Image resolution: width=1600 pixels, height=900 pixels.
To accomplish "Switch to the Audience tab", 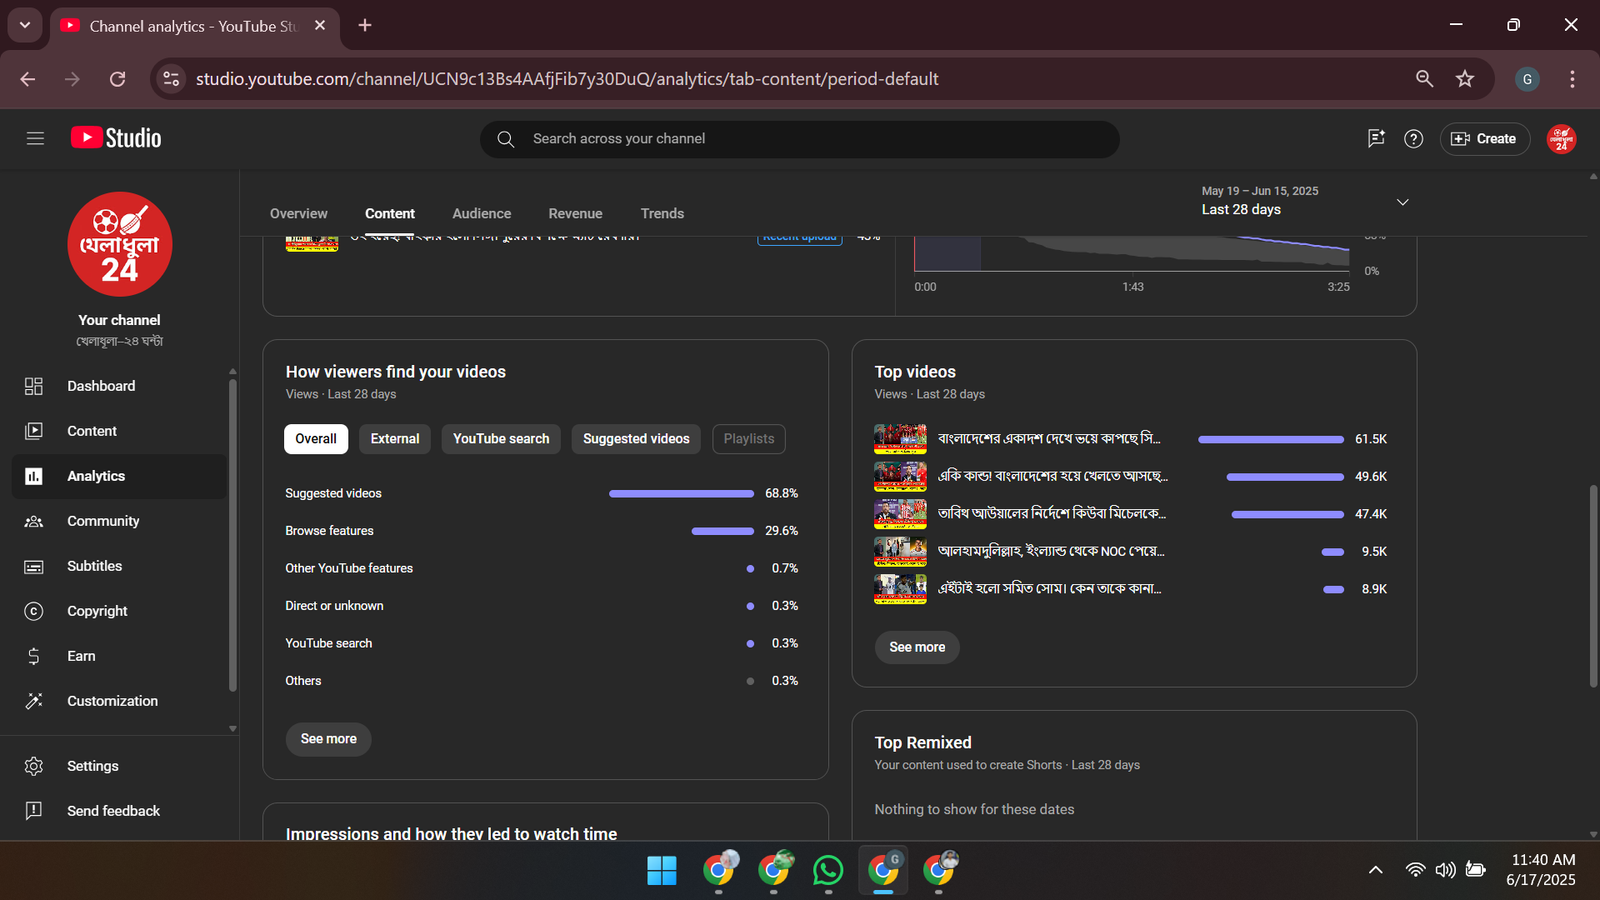I will (x=481, y=214).
